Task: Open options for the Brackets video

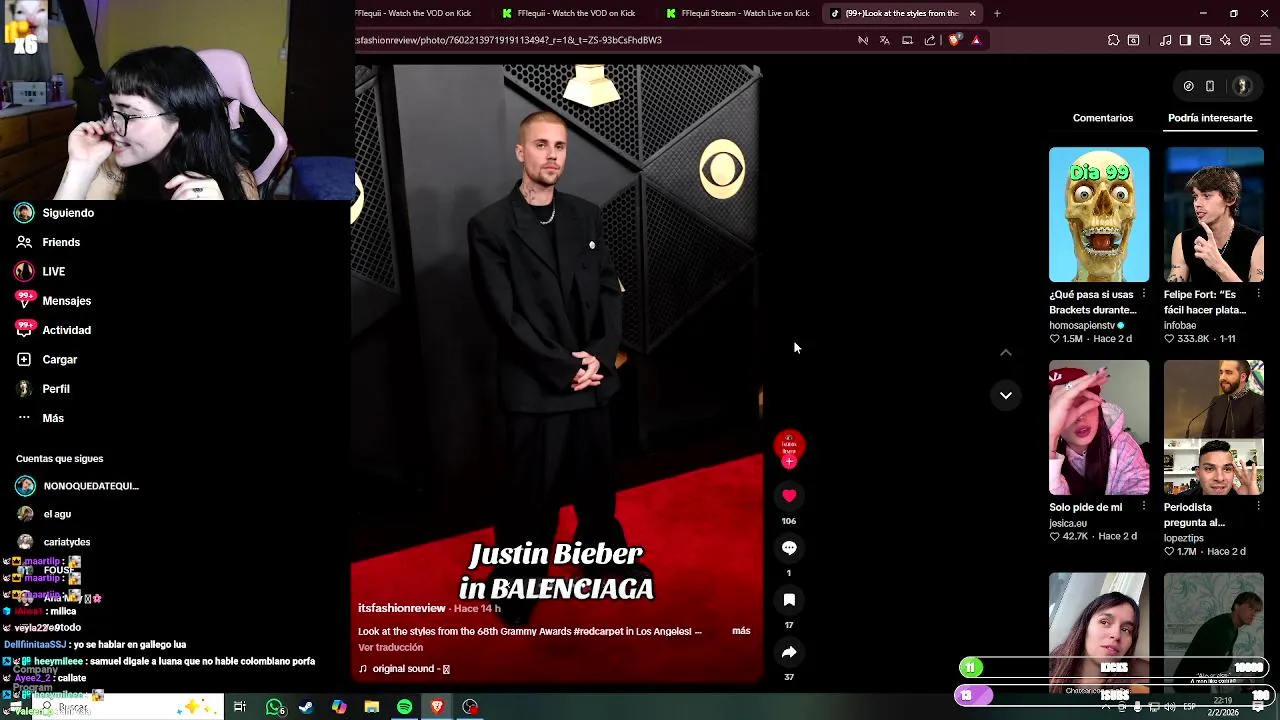Action: click(1144, 294)
